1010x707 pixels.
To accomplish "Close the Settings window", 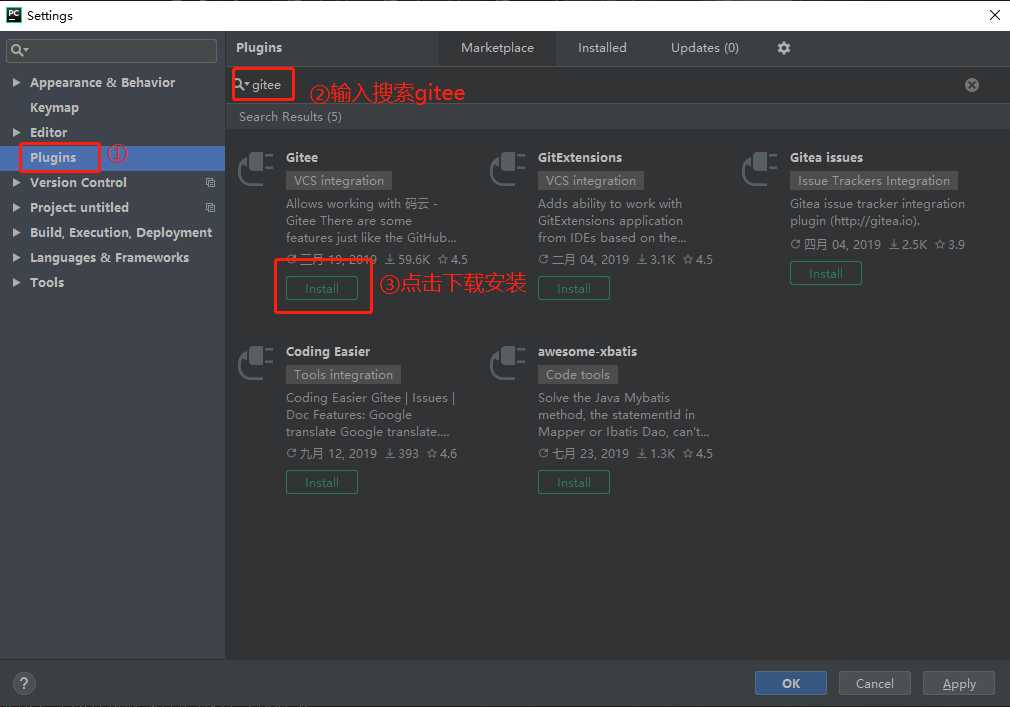I will click(995, 15).
